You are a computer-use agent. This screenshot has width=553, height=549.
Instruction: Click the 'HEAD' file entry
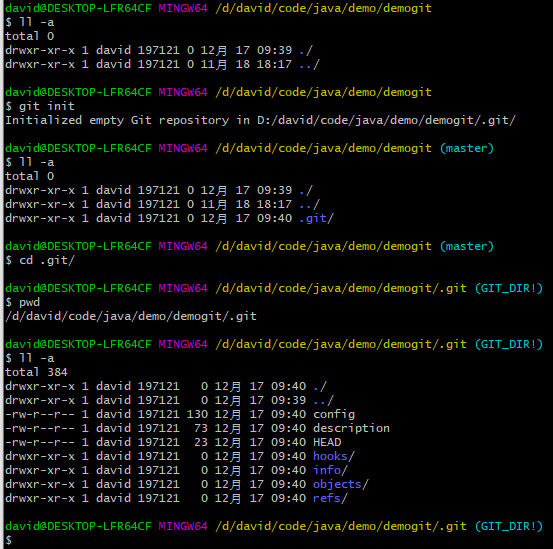click(327, 442)
